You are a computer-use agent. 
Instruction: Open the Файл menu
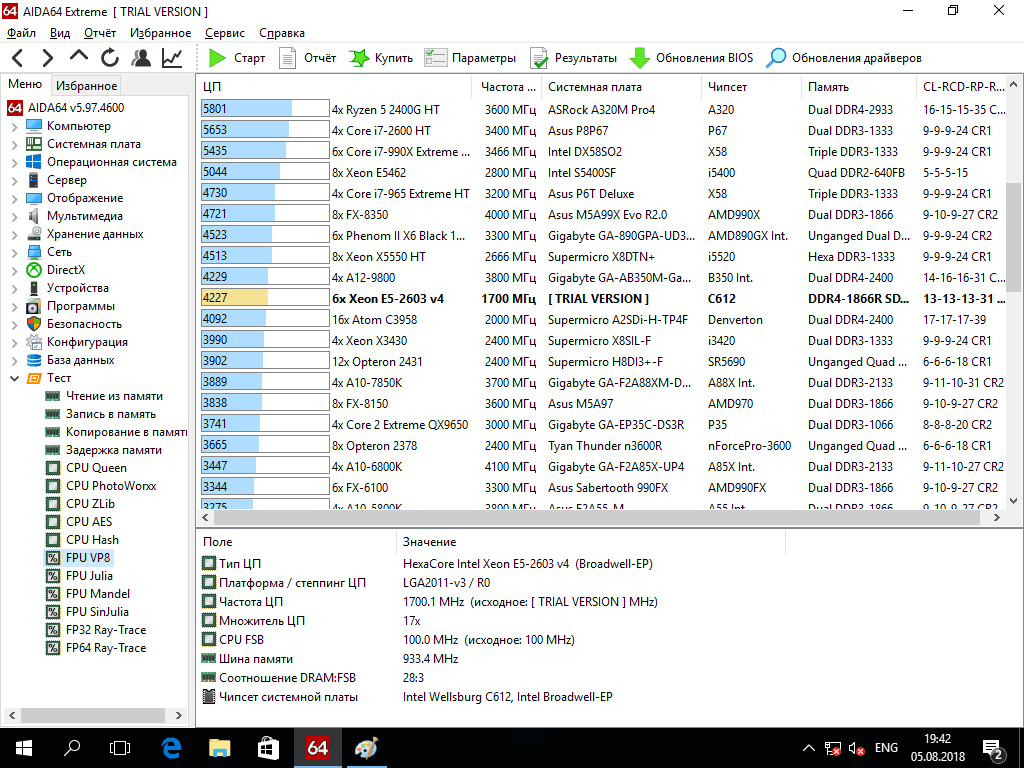[x=22, y=33]
